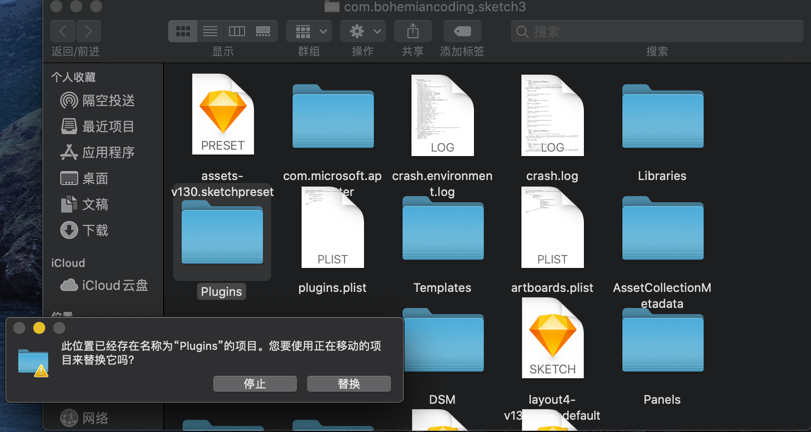Go back with the left arrow button
Screen dimensions: 811x432
(x=63, y=32)
